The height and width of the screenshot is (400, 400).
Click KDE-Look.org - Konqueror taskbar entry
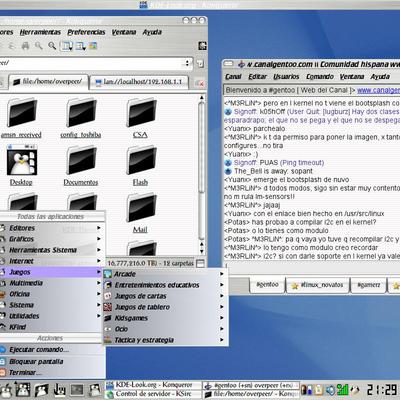(x=153, y=385)
